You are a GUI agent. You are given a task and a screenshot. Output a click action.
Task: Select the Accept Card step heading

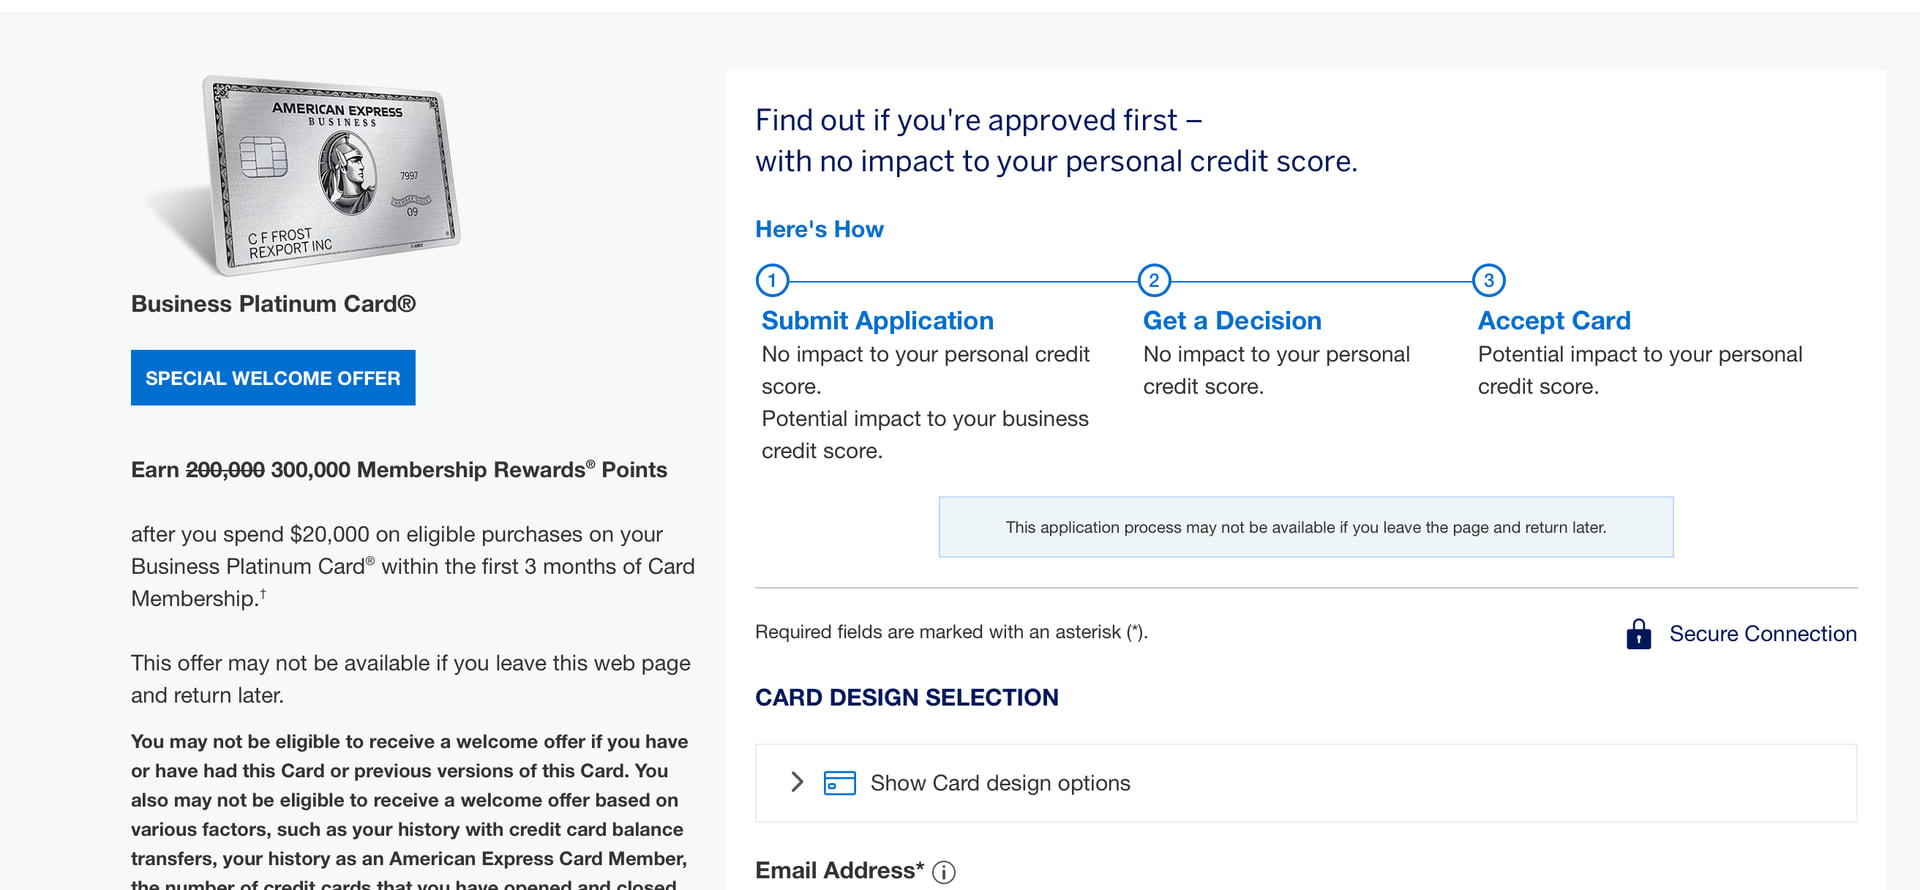(1554, 321)
